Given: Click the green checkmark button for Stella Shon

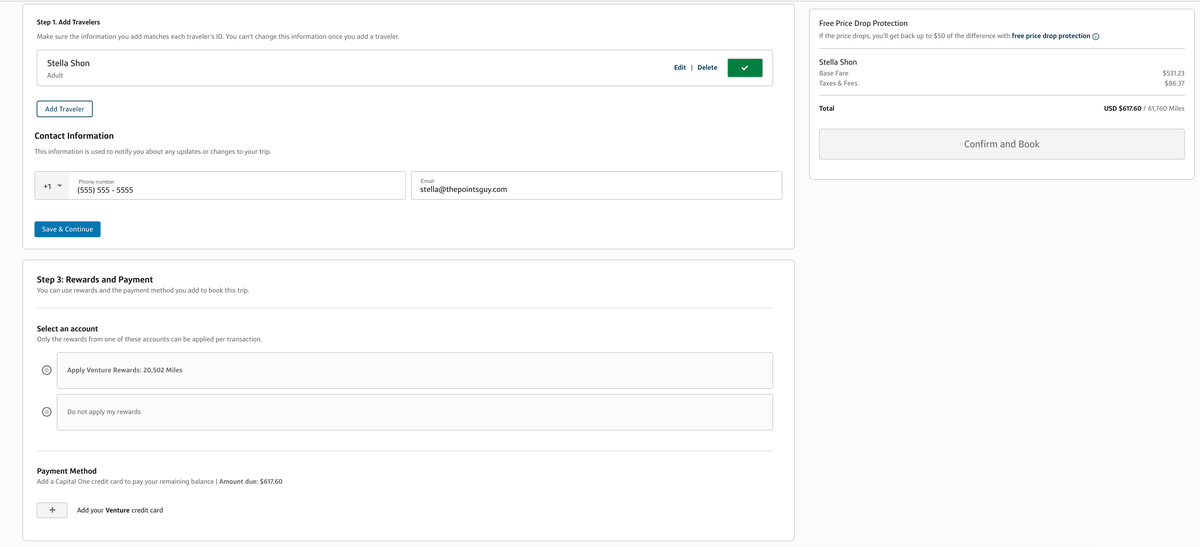Looking at the screenshot, I should 745,68.
